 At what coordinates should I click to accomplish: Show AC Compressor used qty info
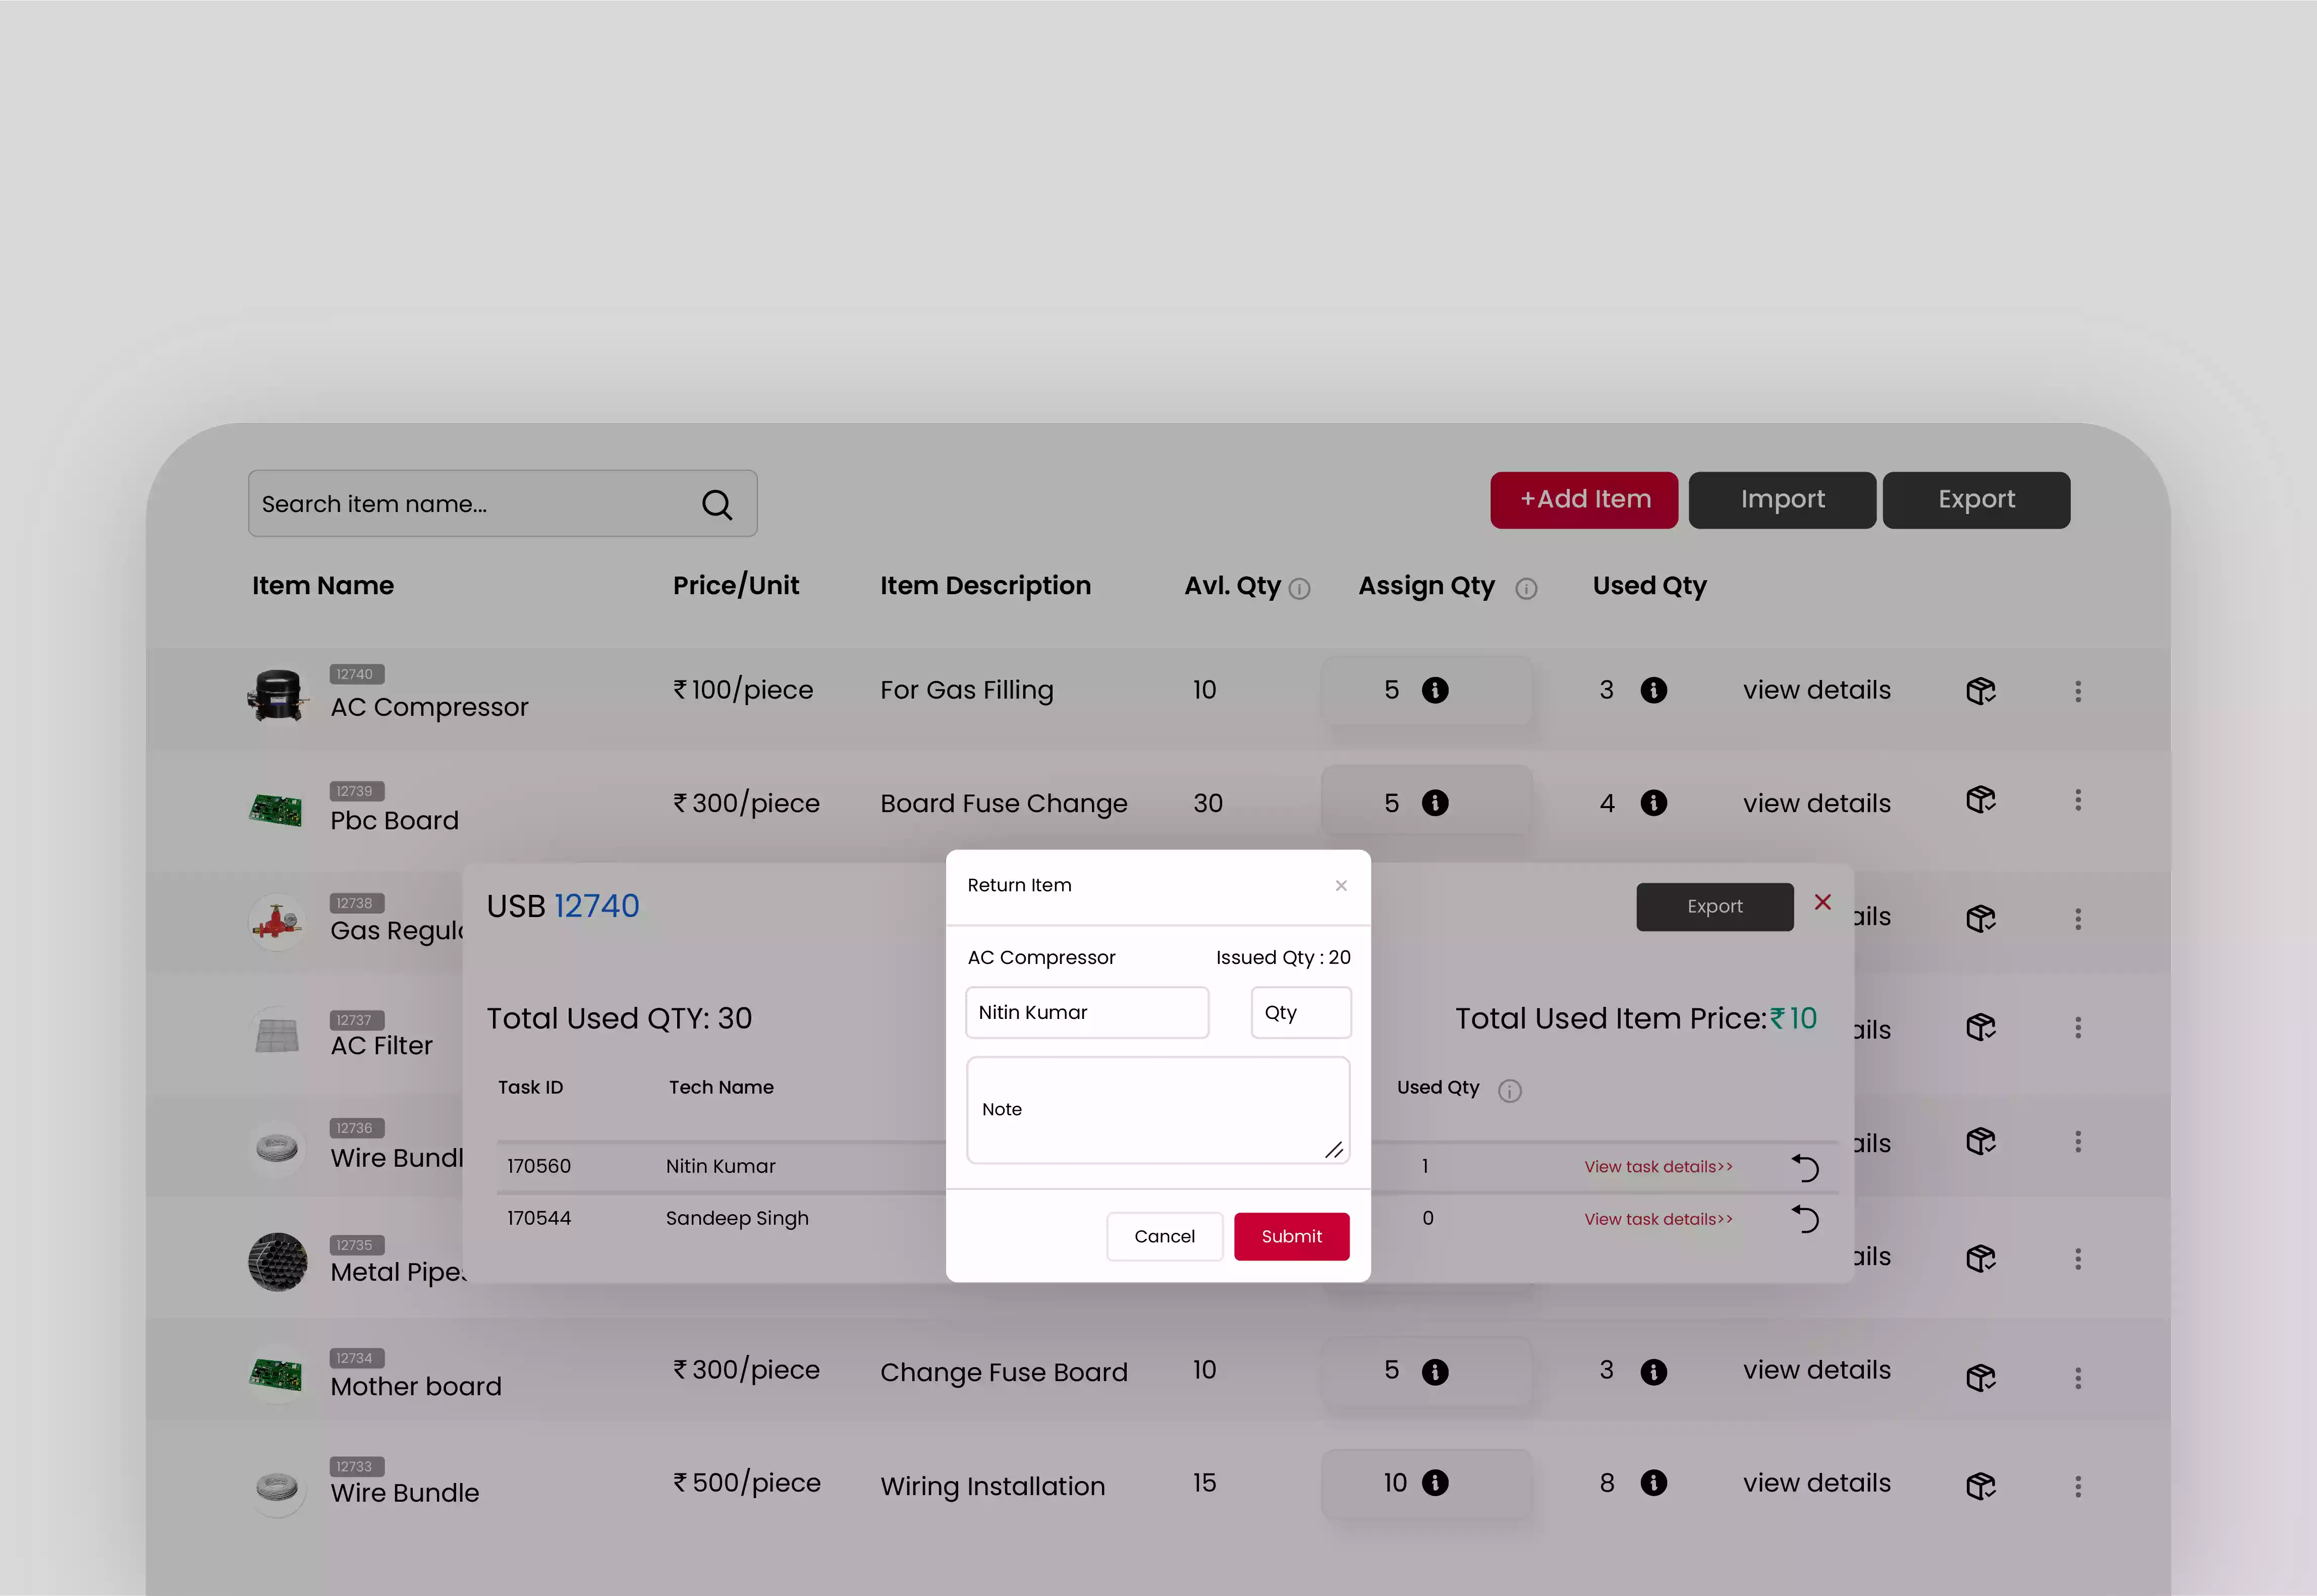[1654, 690]
